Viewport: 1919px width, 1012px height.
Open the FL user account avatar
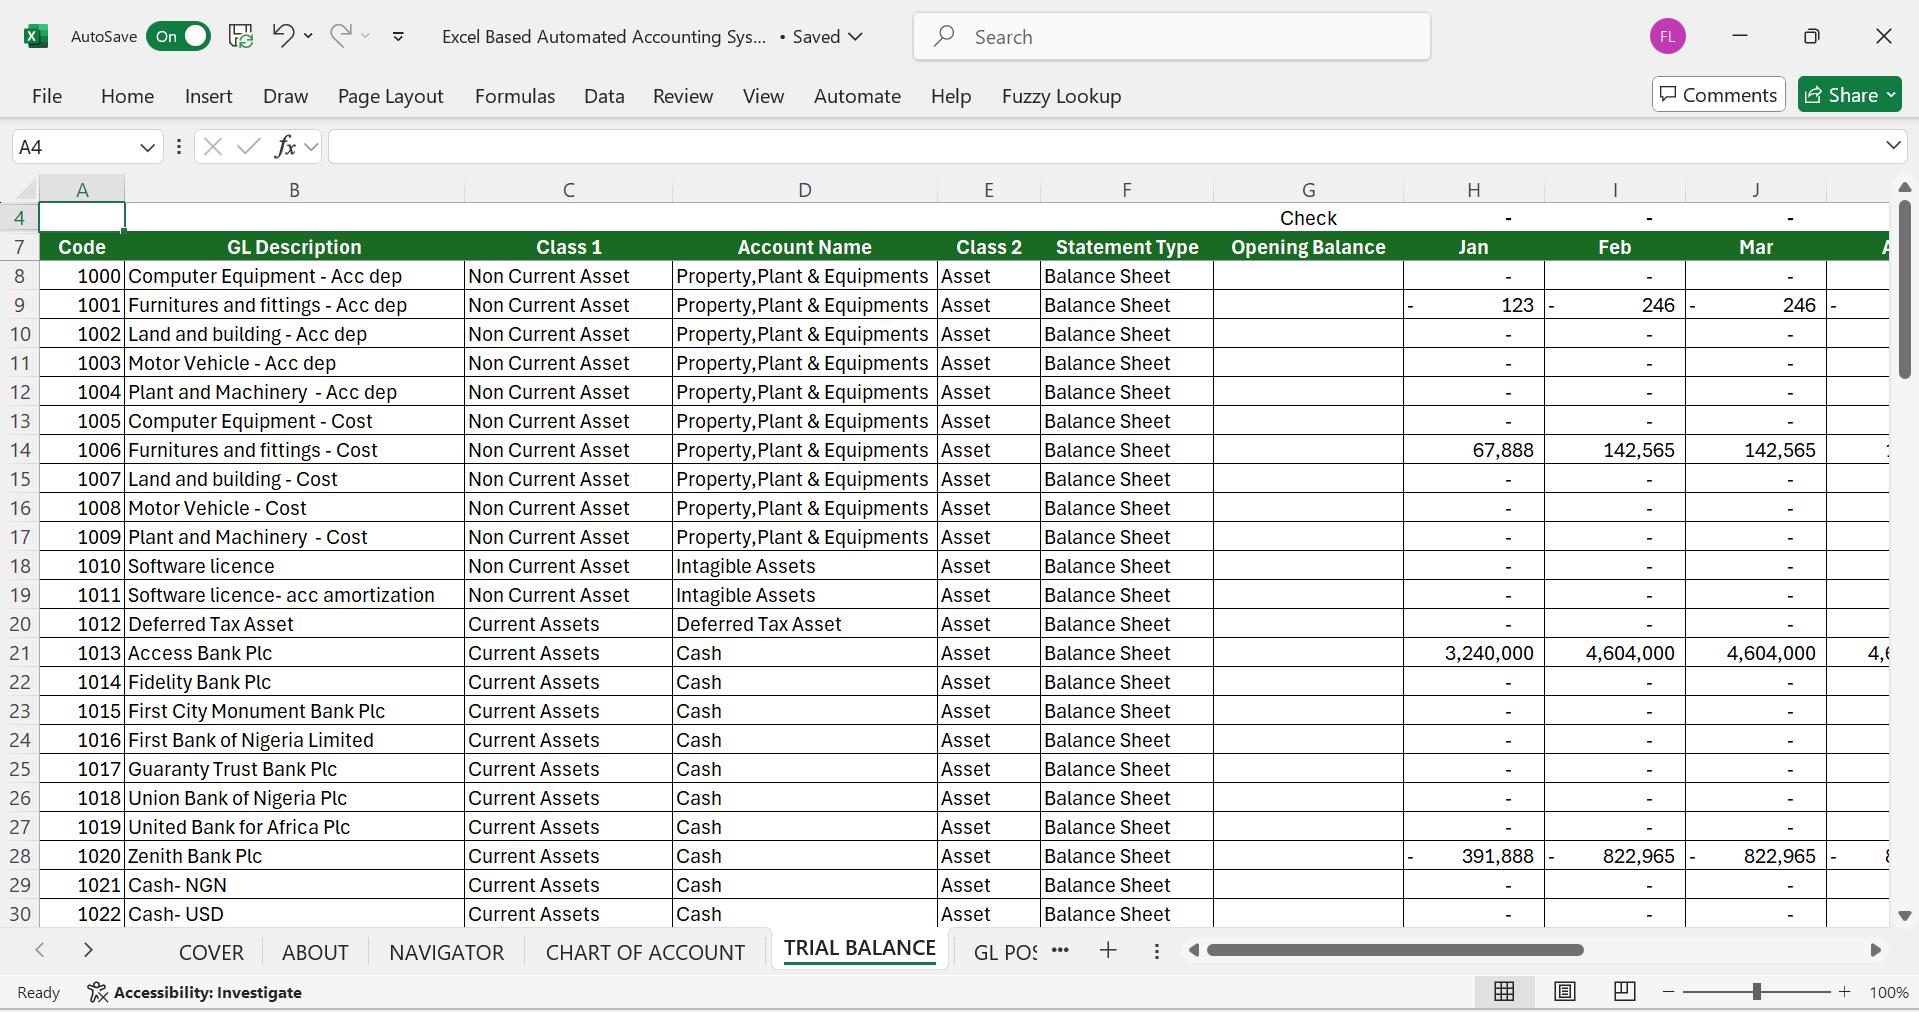(1668, 37)
